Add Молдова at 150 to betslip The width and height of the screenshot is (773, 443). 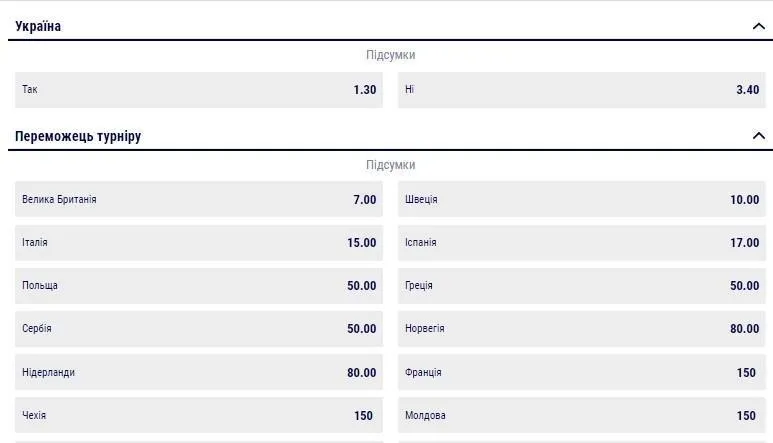pos(581,416)
